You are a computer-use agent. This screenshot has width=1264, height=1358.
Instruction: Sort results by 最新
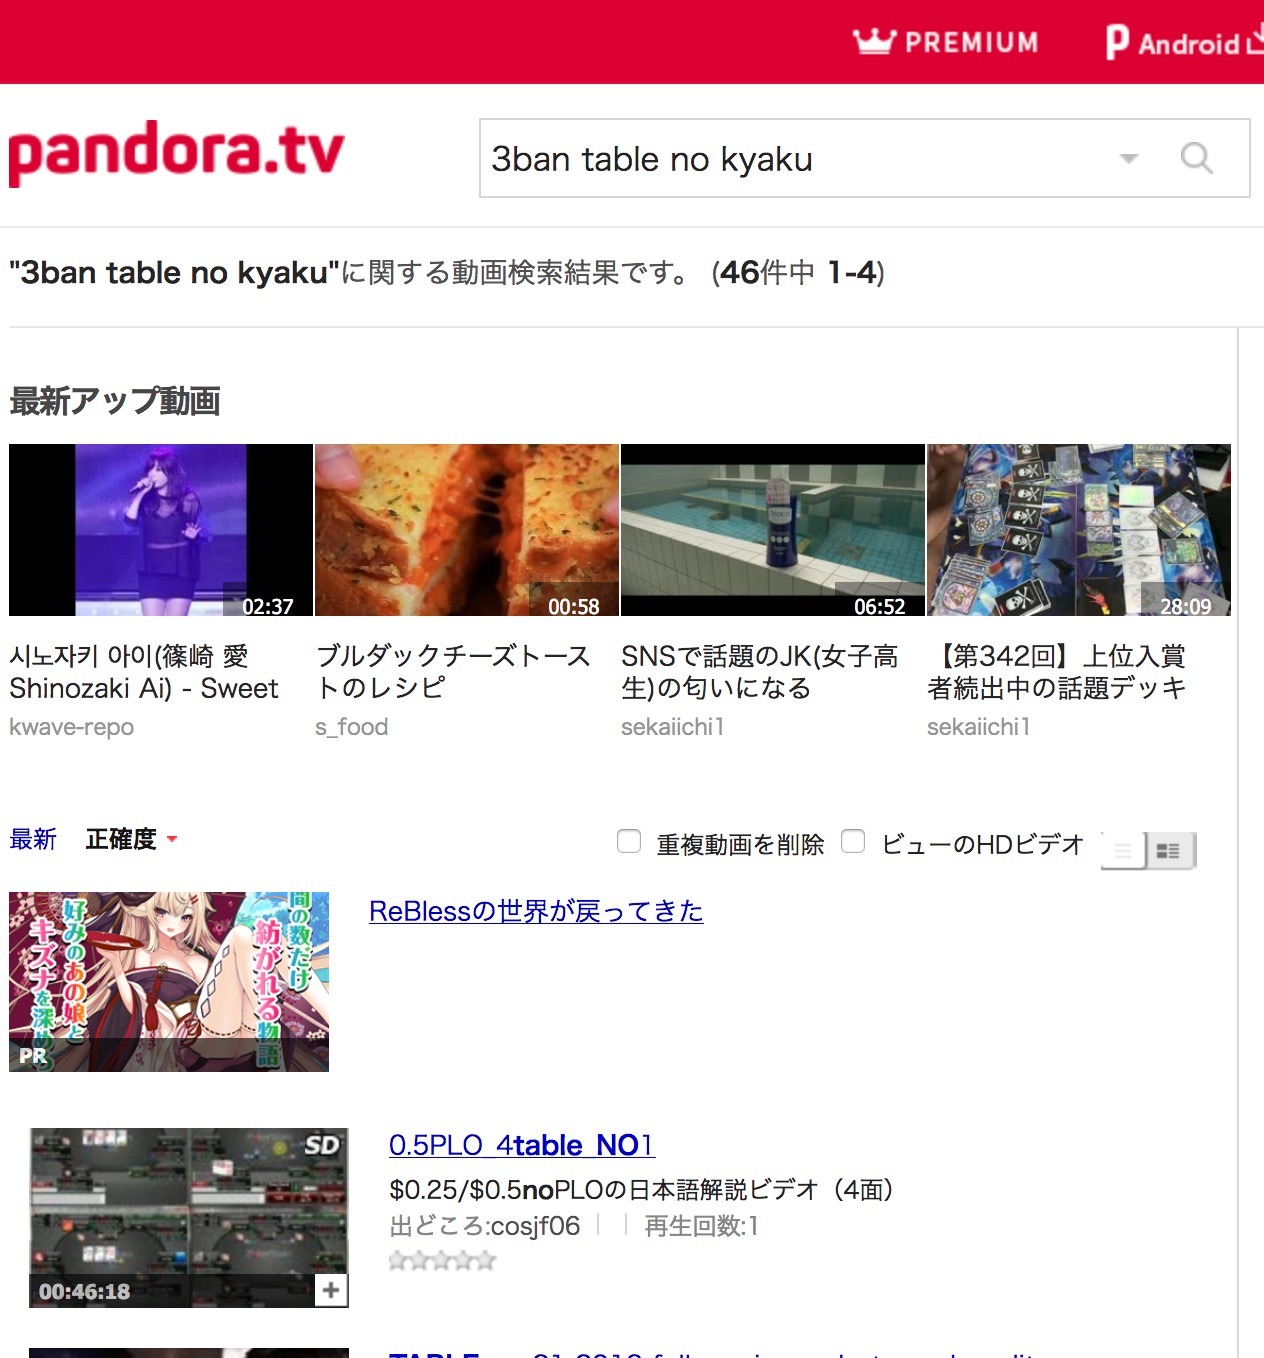pyautogui.click(x=33, y=839)
